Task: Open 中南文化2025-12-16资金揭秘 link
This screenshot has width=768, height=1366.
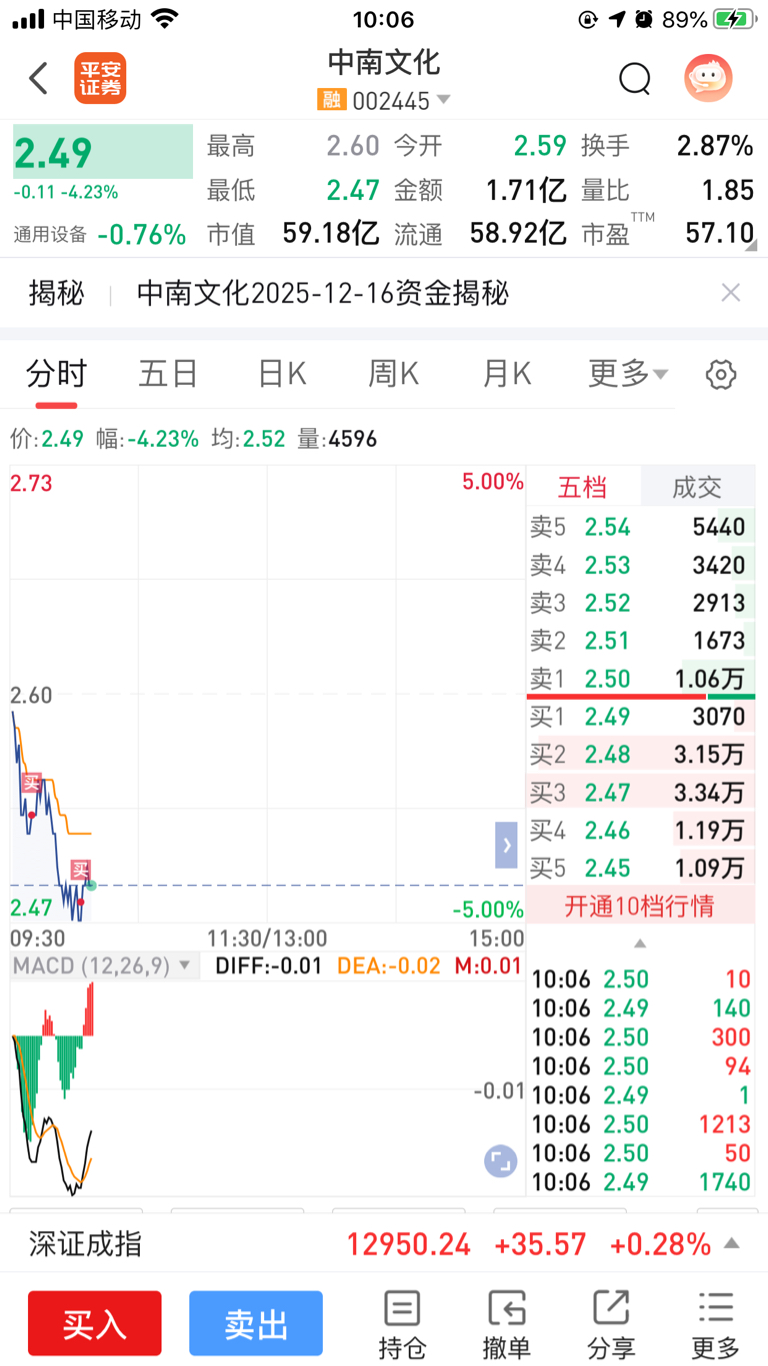Action: click(323, 293)
